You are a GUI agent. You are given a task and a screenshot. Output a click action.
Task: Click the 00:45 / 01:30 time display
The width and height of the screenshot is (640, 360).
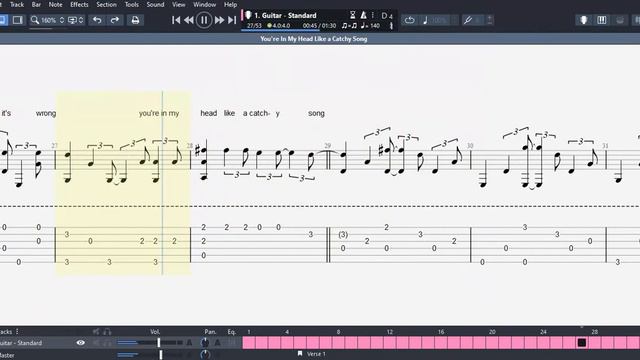[319, 26]
